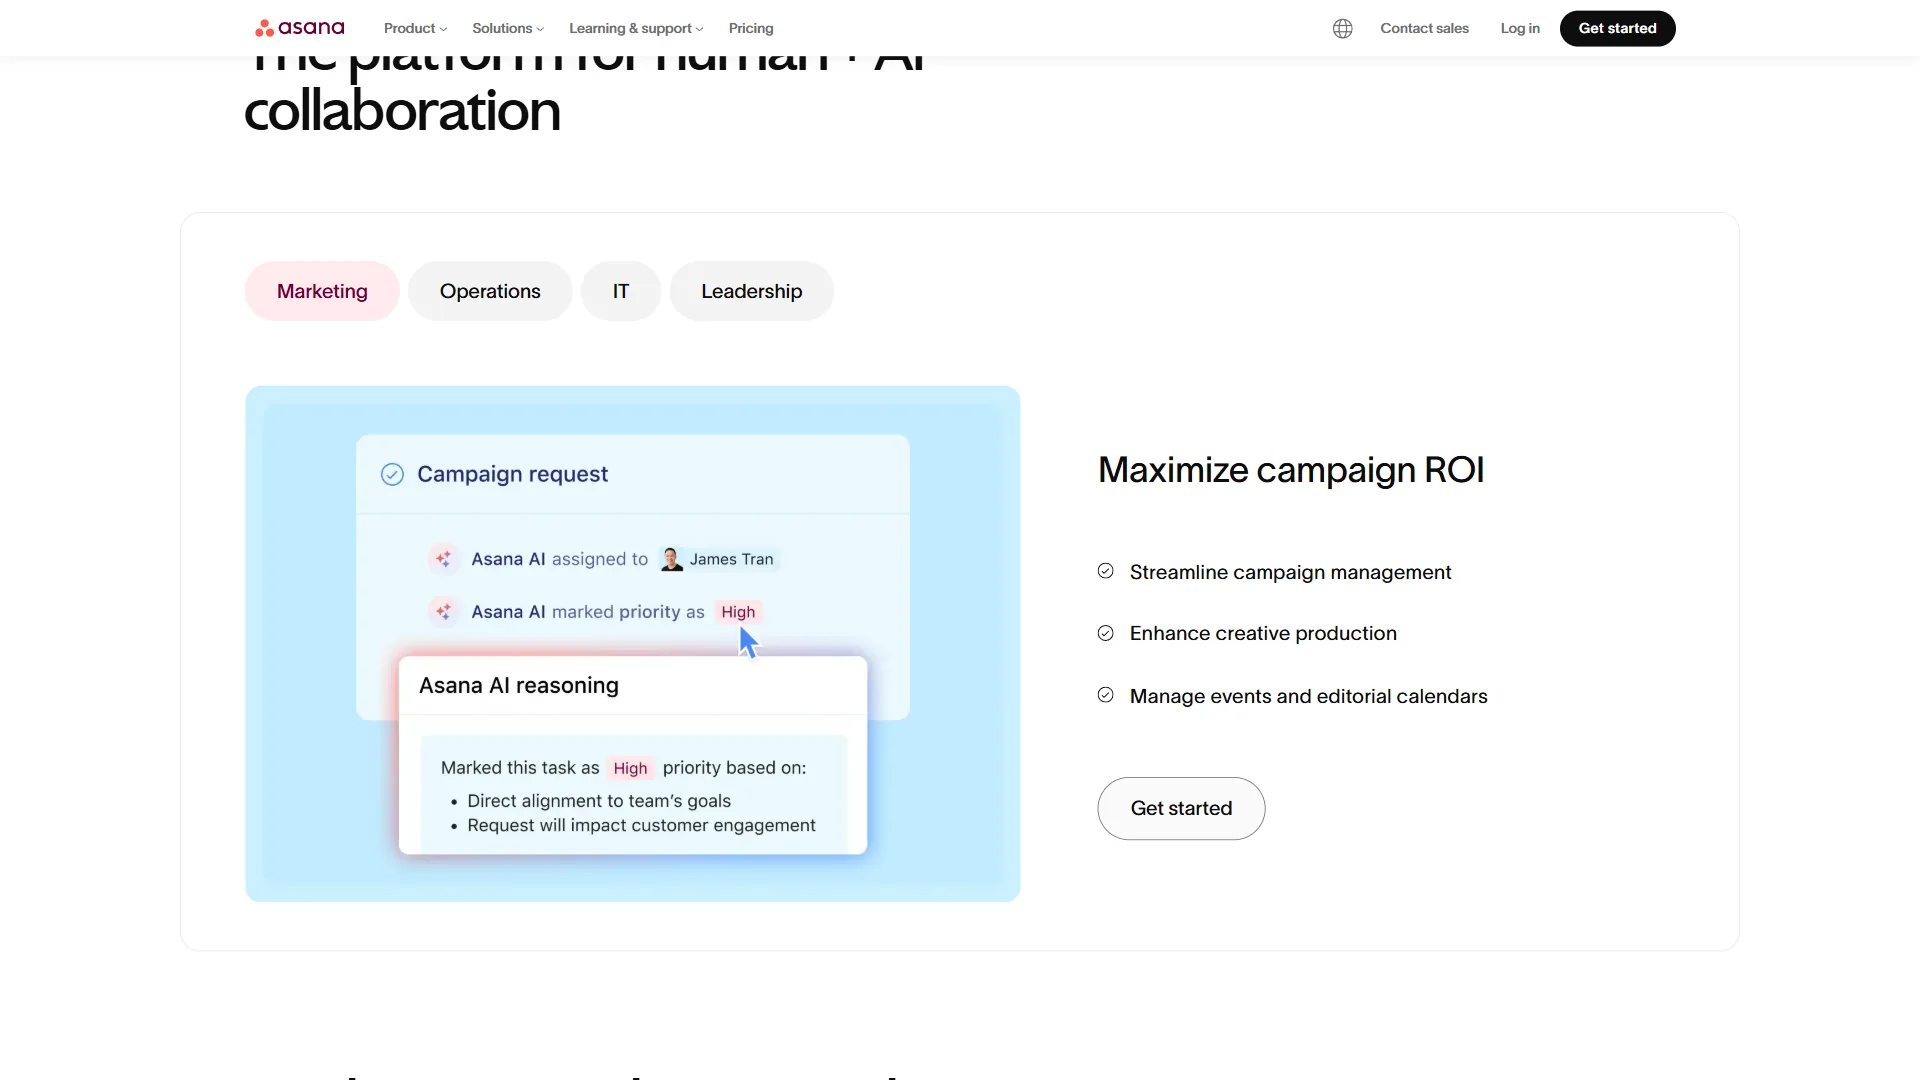Screen dimensions: 1920x1080
Task: Click the Asana logo
Action: 299,28
